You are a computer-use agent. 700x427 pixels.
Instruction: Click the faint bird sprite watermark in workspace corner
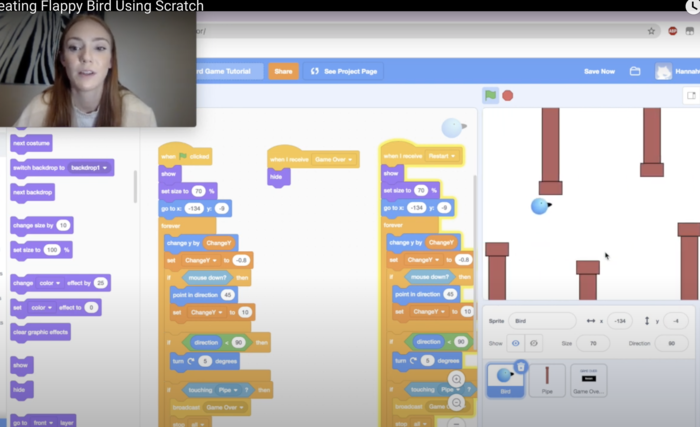coord(454,128)
